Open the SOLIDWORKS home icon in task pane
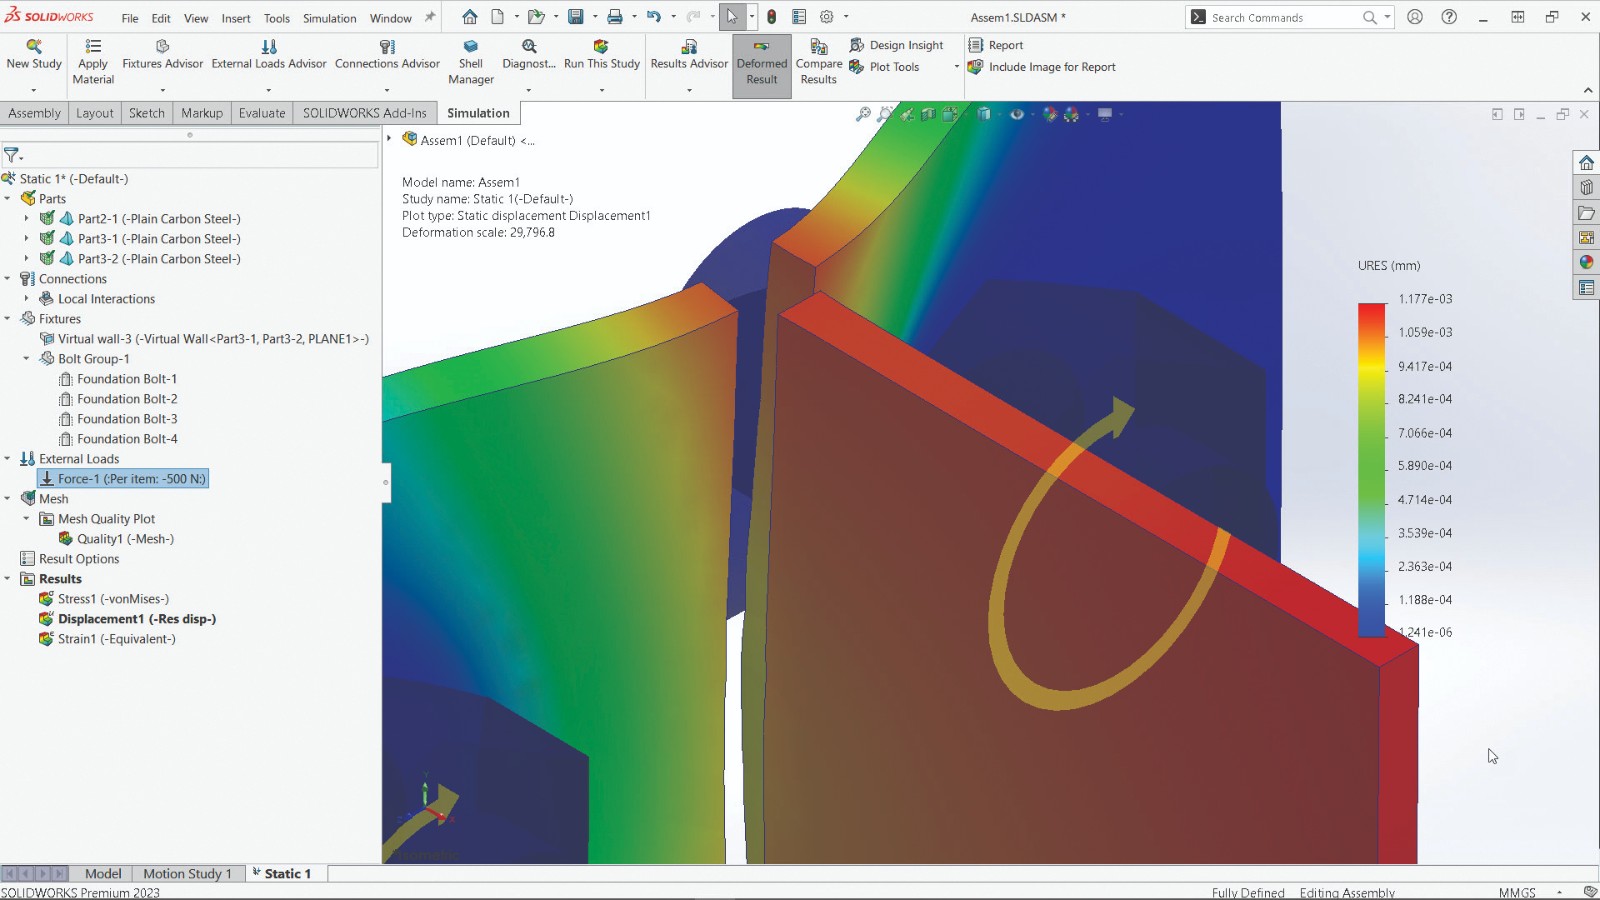This screenshot has height=900, width=1600. [x=1586, y=163]
